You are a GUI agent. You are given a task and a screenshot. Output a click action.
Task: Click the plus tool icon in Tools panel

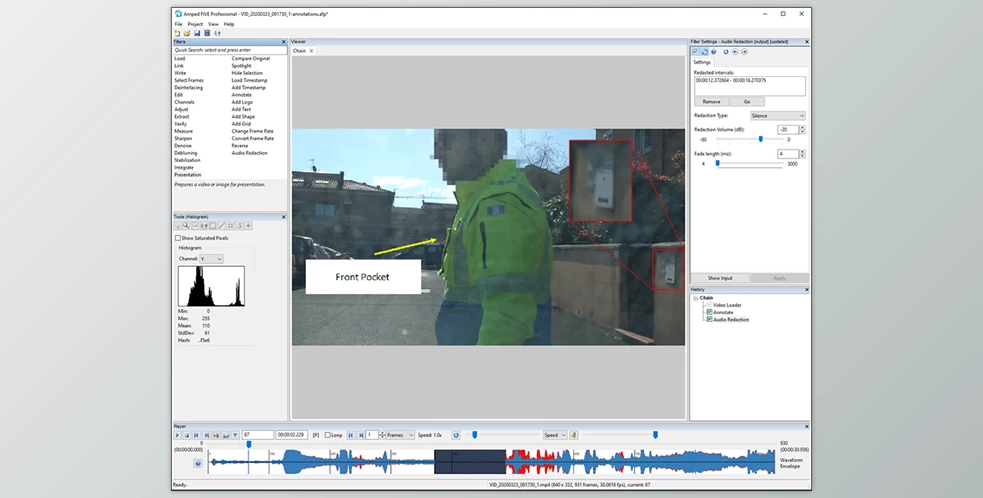tap(248, 226)
